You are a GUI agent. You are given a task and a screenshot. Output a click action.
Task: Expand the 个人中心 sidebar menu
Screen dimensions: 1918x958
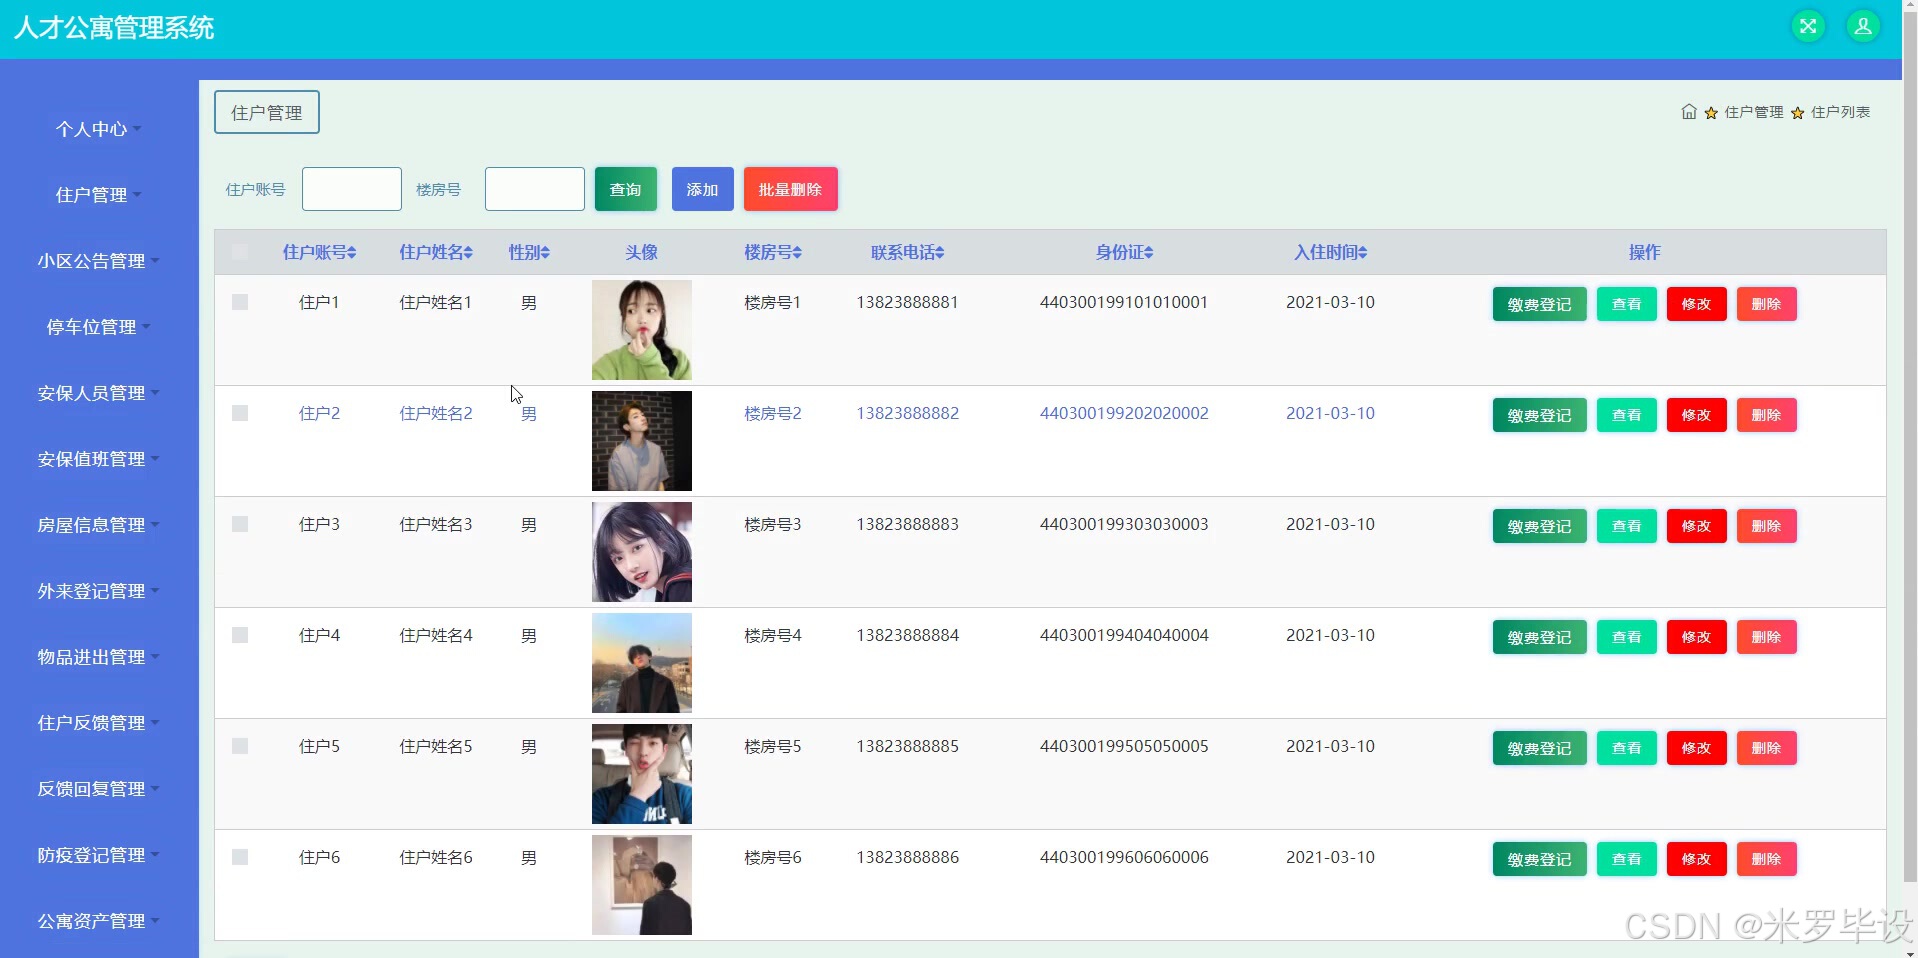98,129
